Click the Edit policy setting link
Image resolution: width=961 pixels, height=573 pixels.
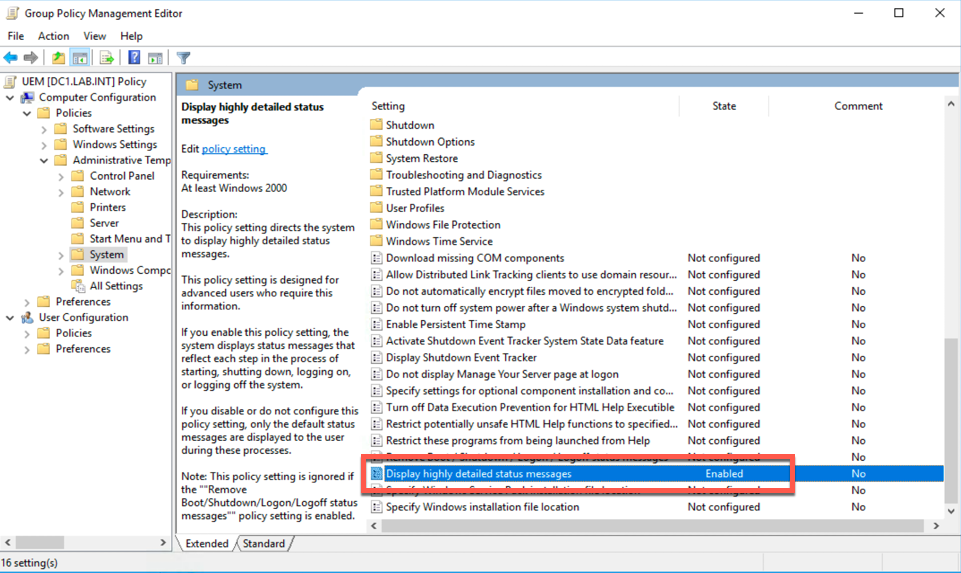[234, 149]
